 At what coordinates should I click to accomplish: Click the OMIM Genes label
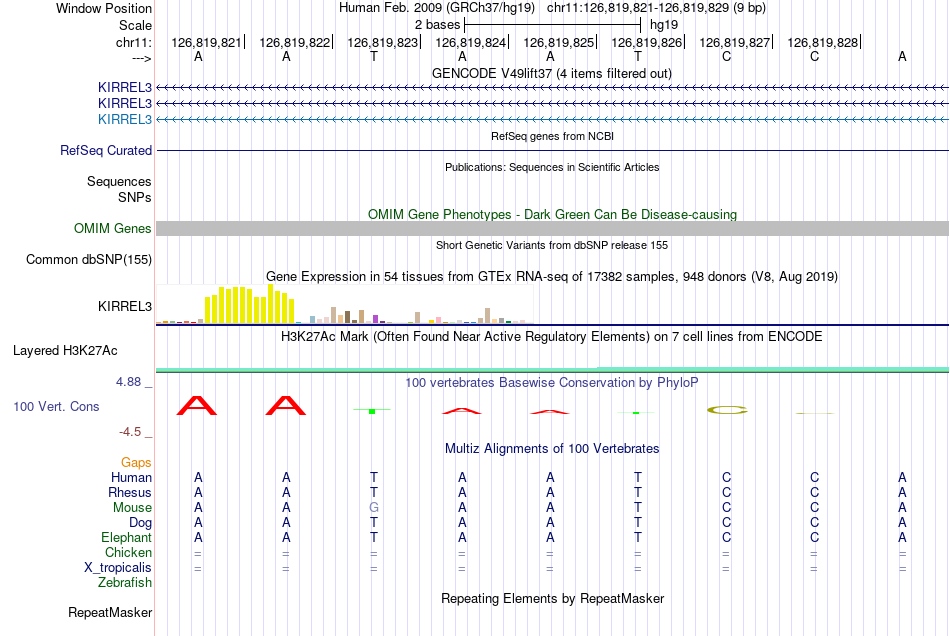coord(112,228)
